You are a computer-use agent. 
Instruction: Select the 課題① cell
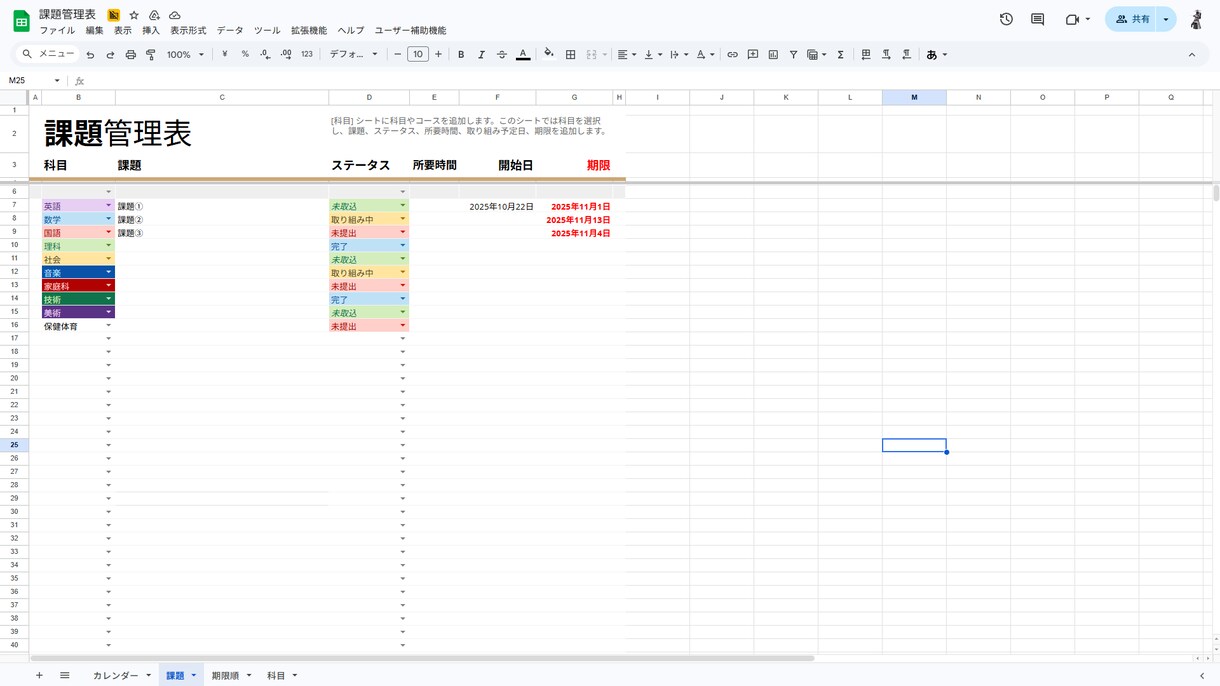coord(222,207)
